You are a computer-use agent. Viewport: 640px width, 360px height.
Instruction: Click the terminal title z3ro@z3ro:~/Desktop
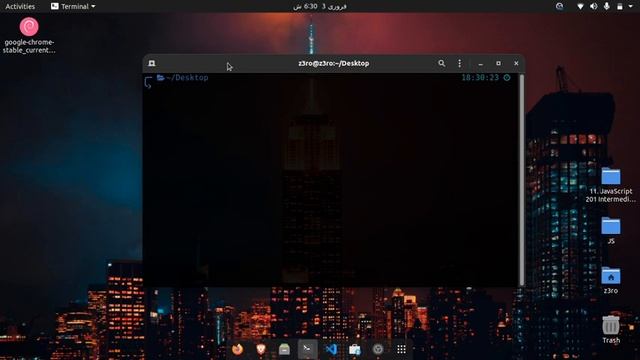coord(333,63)
